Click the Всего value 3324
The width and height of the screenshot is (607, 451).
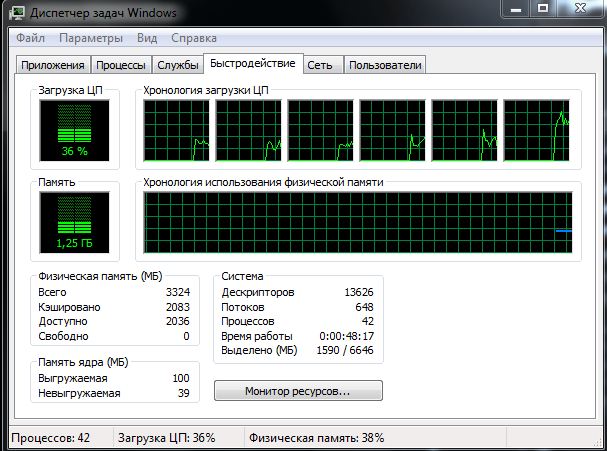[178, 292]
